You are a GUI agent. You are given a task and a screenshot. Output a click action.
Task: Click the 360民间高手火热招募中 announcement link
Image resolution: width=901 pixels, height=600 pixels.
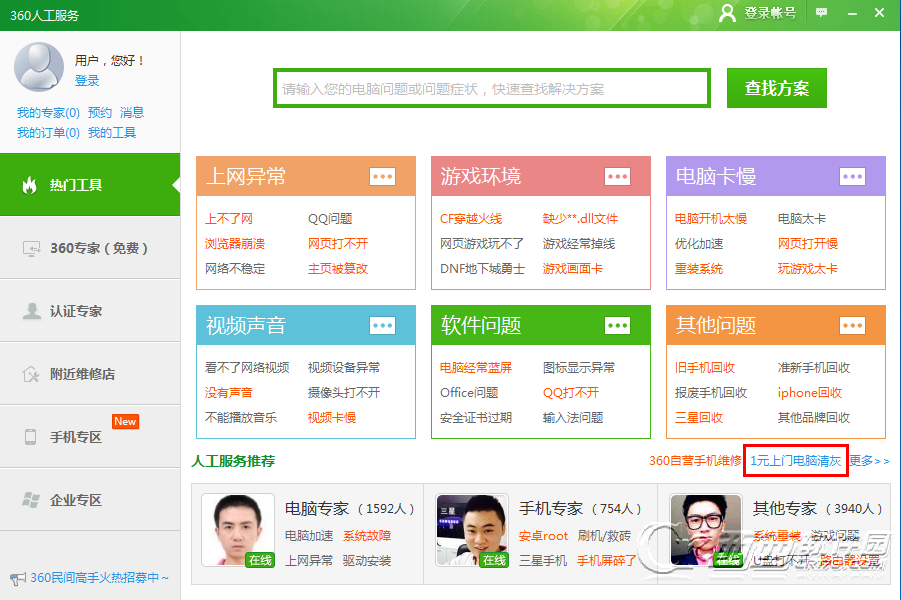pos(99,578)
